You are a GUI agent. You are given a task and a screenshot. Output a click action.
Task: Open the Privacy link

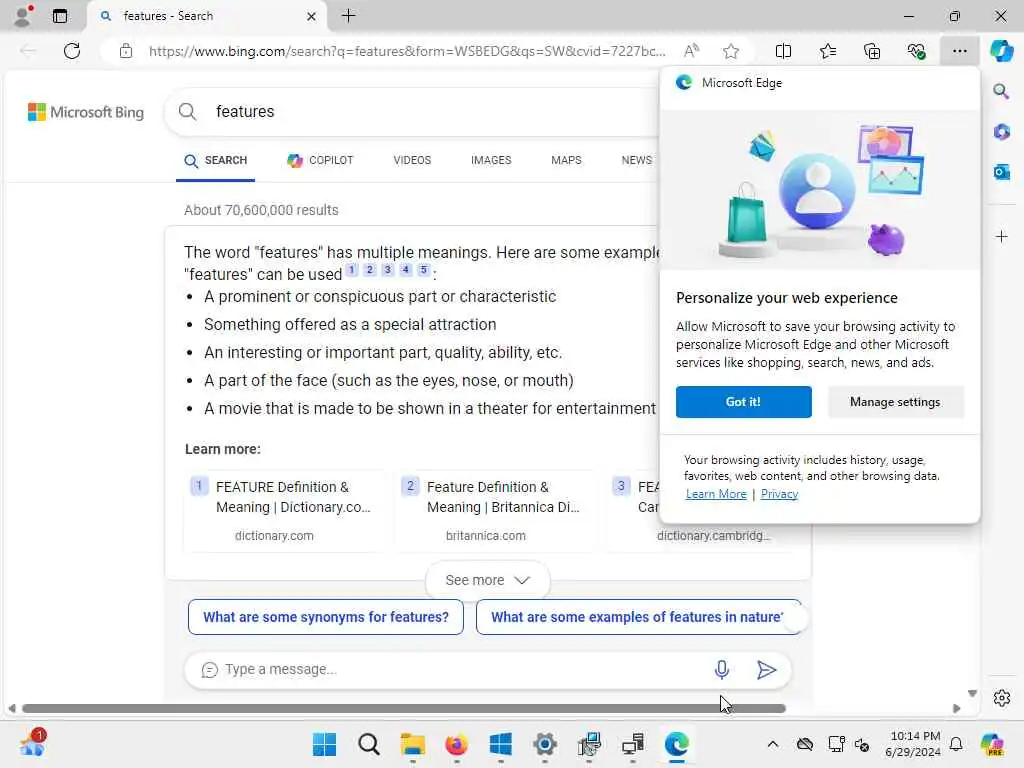pyautogui.click(x=779, y=494)
